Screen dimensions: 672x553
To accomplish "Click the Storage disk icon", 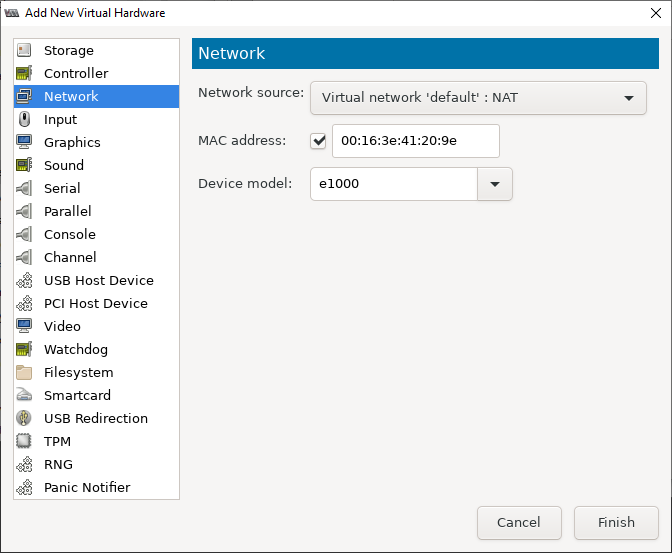I will [x=25, y=50].
